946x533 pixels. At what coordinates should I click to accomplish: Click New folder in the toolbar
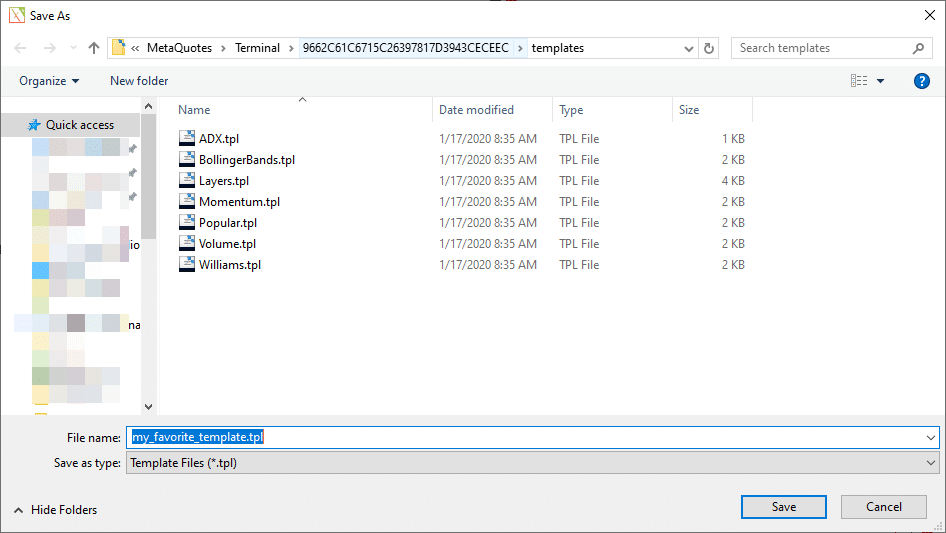(139, 81)
